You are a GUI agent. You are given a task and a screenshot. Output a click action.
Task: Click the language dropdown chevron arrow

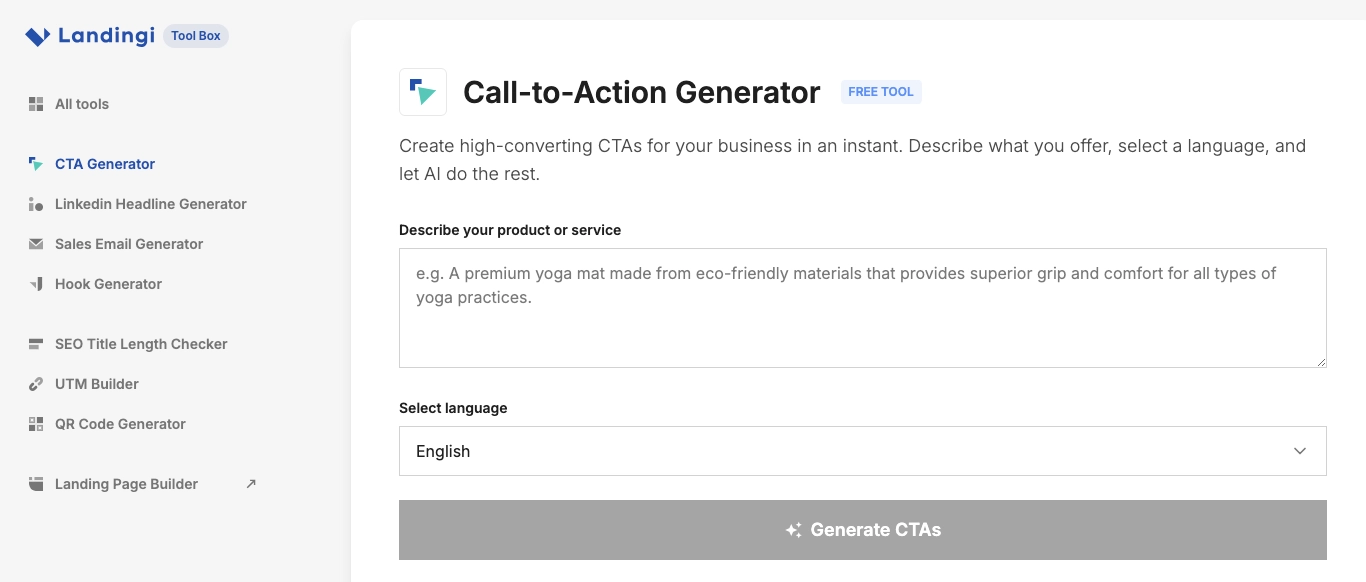coord(1300,451)
